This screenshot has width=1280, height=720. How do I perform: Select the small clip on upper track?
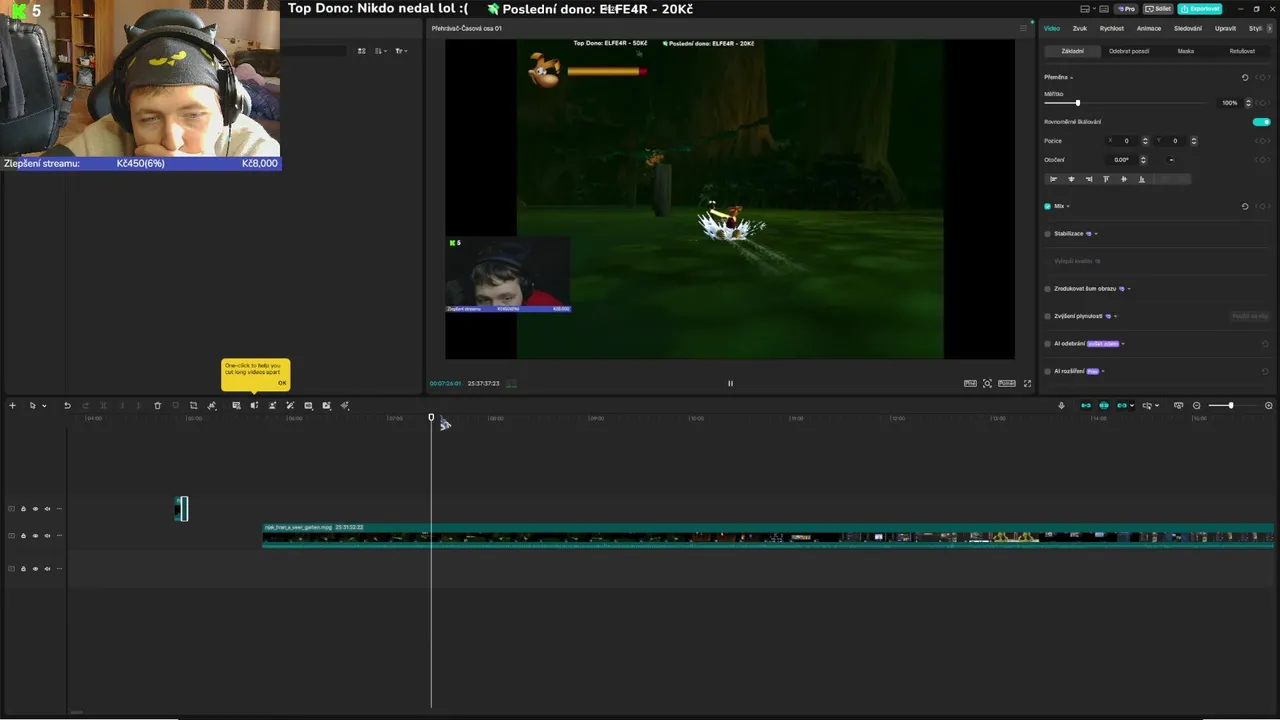(x=182, y=509)
